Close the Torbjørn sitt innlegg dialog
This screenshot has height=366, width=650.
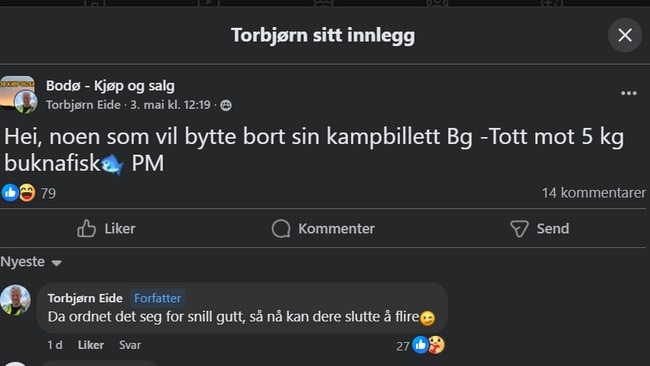(x=625, y=35)
